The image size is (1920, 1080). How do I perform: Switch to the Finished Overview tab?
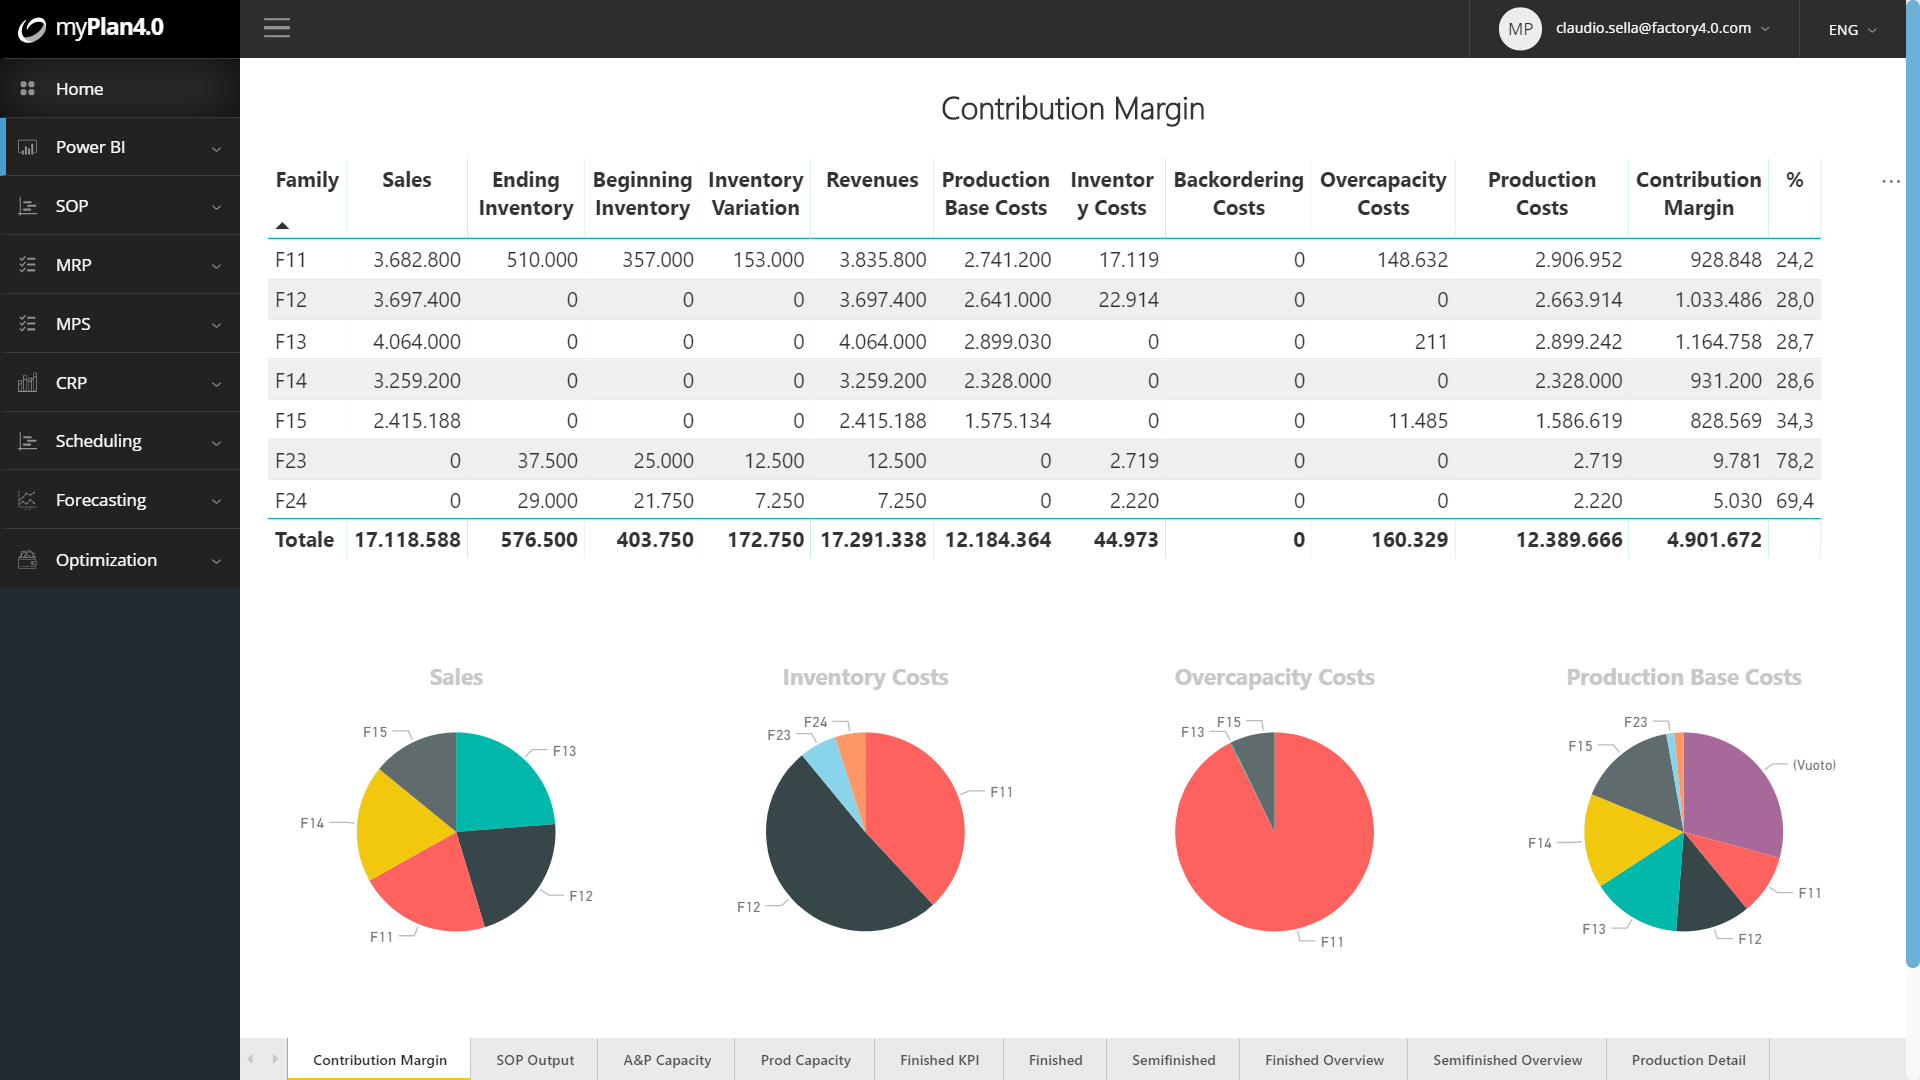pos(1324,1060)
